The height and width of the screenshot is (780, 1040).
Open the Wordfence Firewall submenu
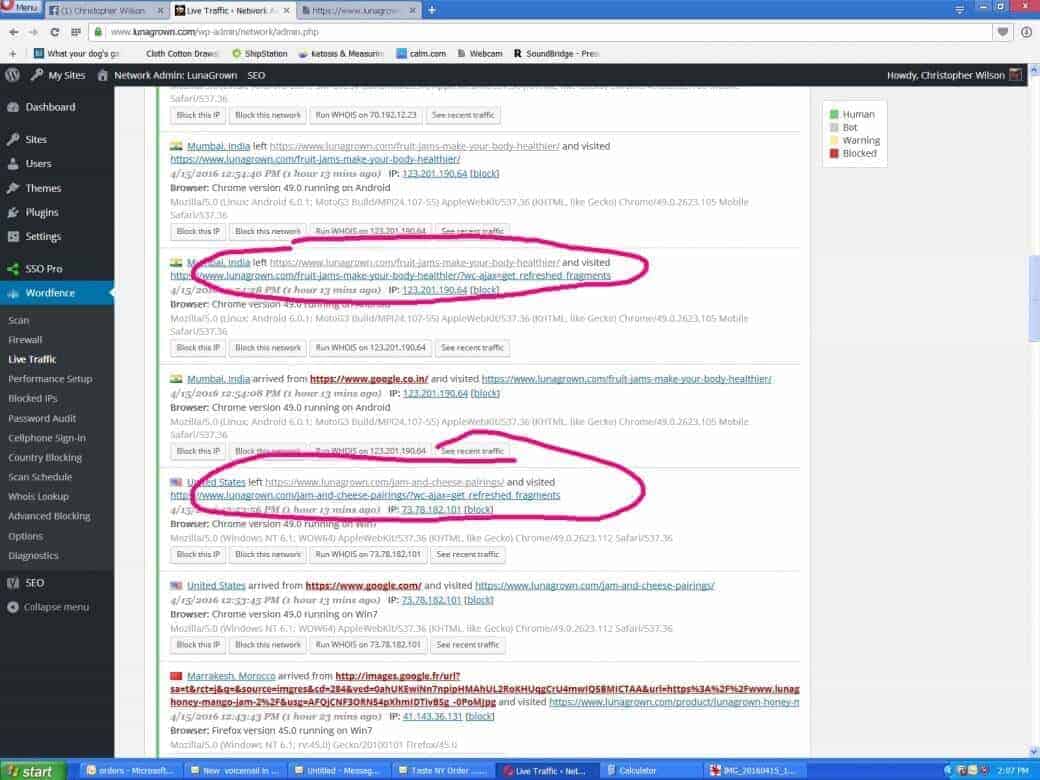tap(25, 340)
